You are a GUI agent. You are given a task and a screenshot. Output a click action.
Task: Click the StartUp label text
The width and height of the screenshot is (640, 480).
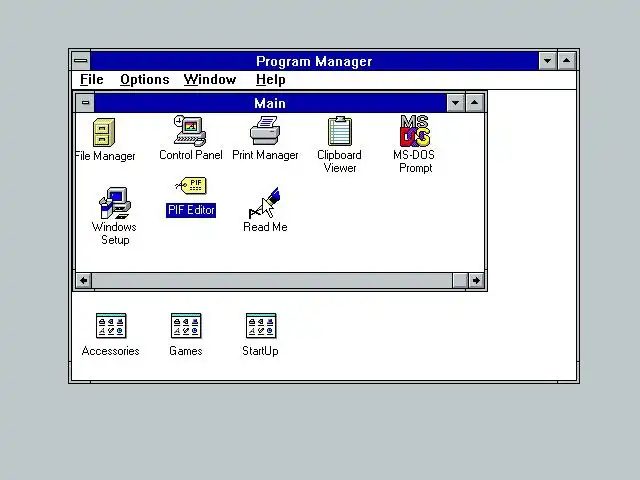point(260,351)
